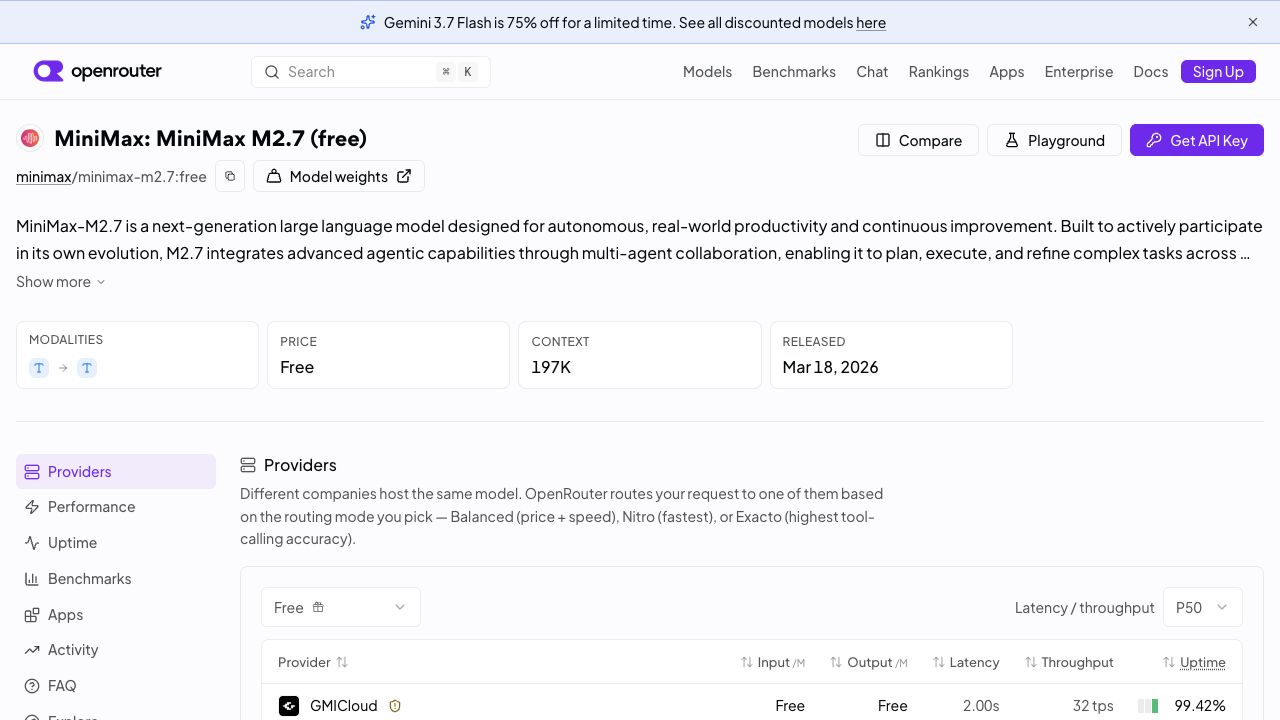Switch to the Performance sidebar section

tap(116, 507)
